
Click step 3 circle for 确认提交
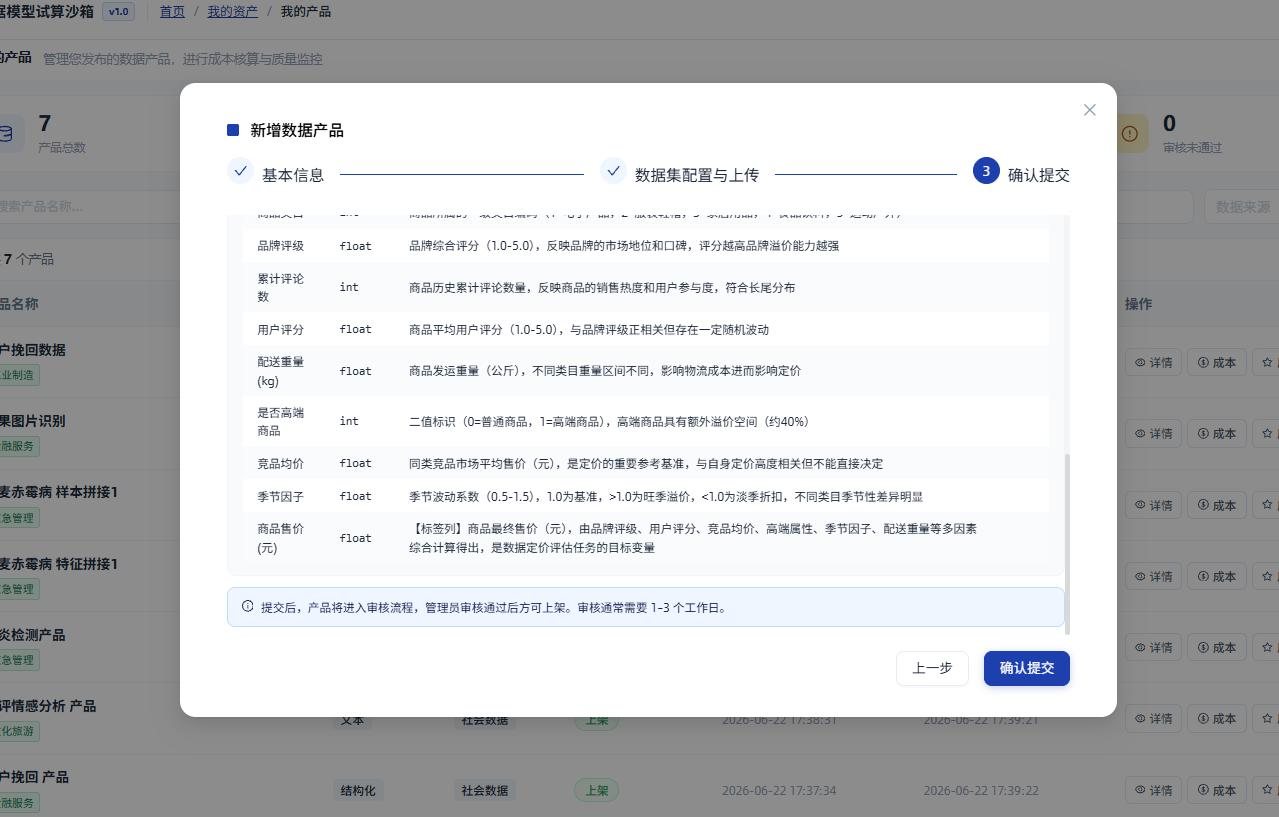(986, 171)
